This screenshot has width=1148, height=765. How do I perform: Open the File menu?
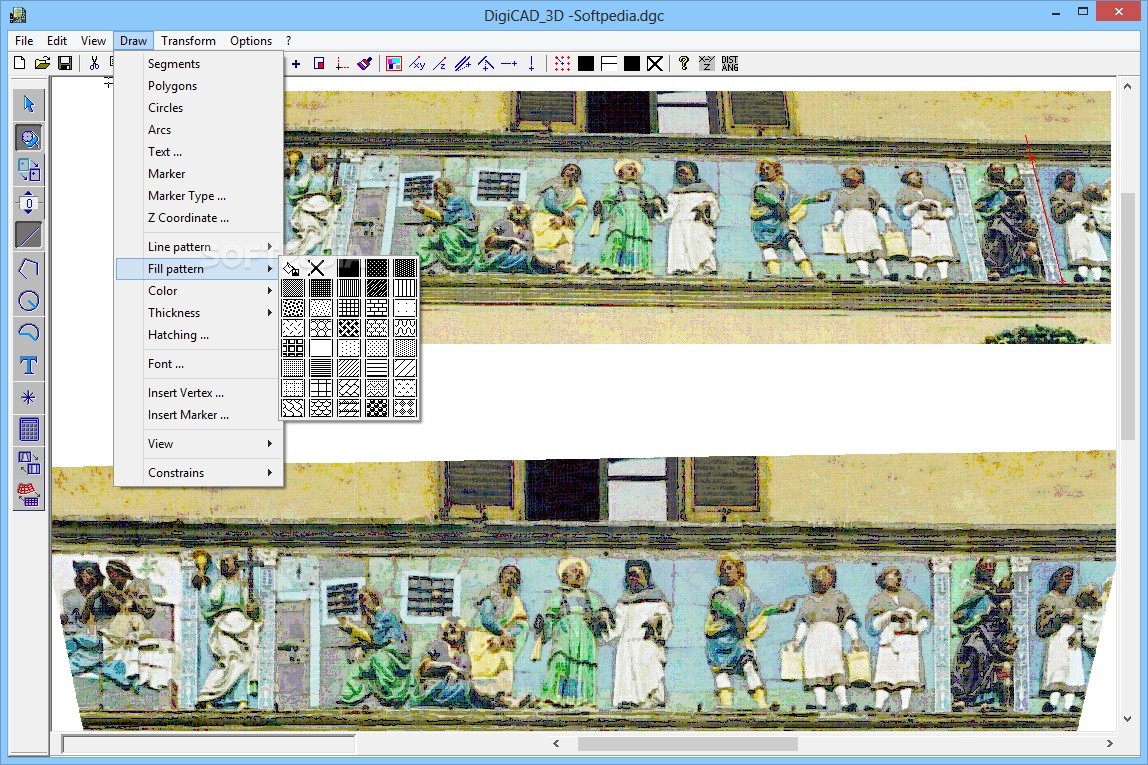(x=24, y=41)
